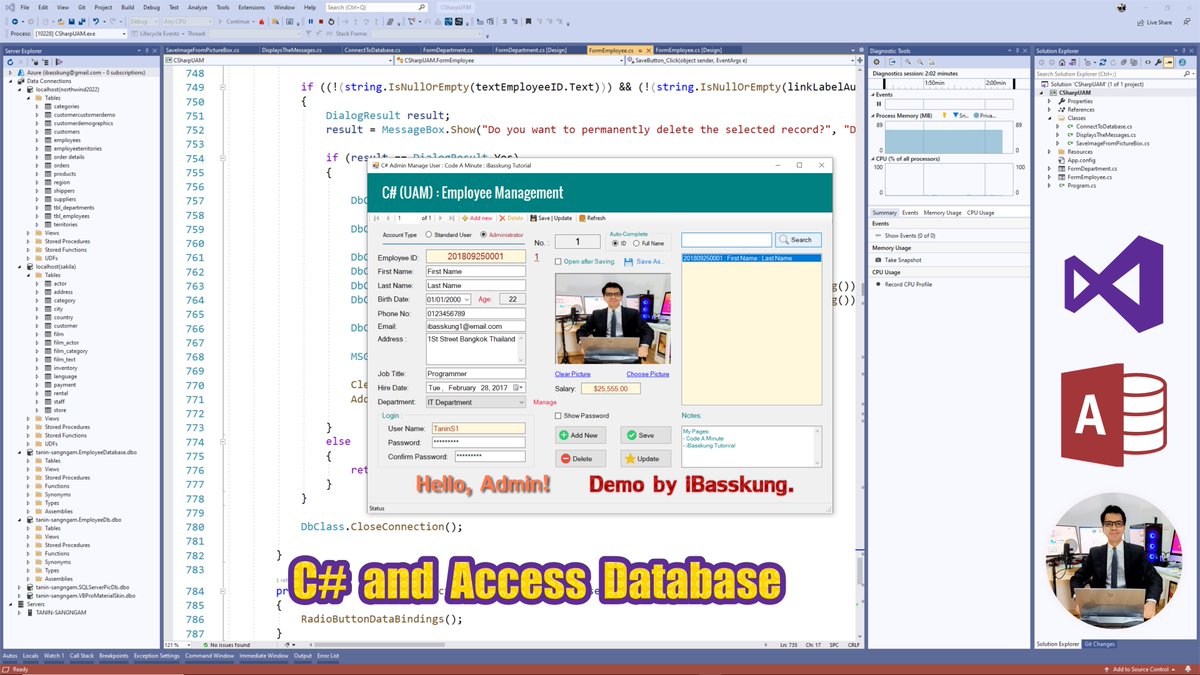The image size is (1200, 675).
Task: Click the Visual Studio logo in title bar
Action: point(9,7)
